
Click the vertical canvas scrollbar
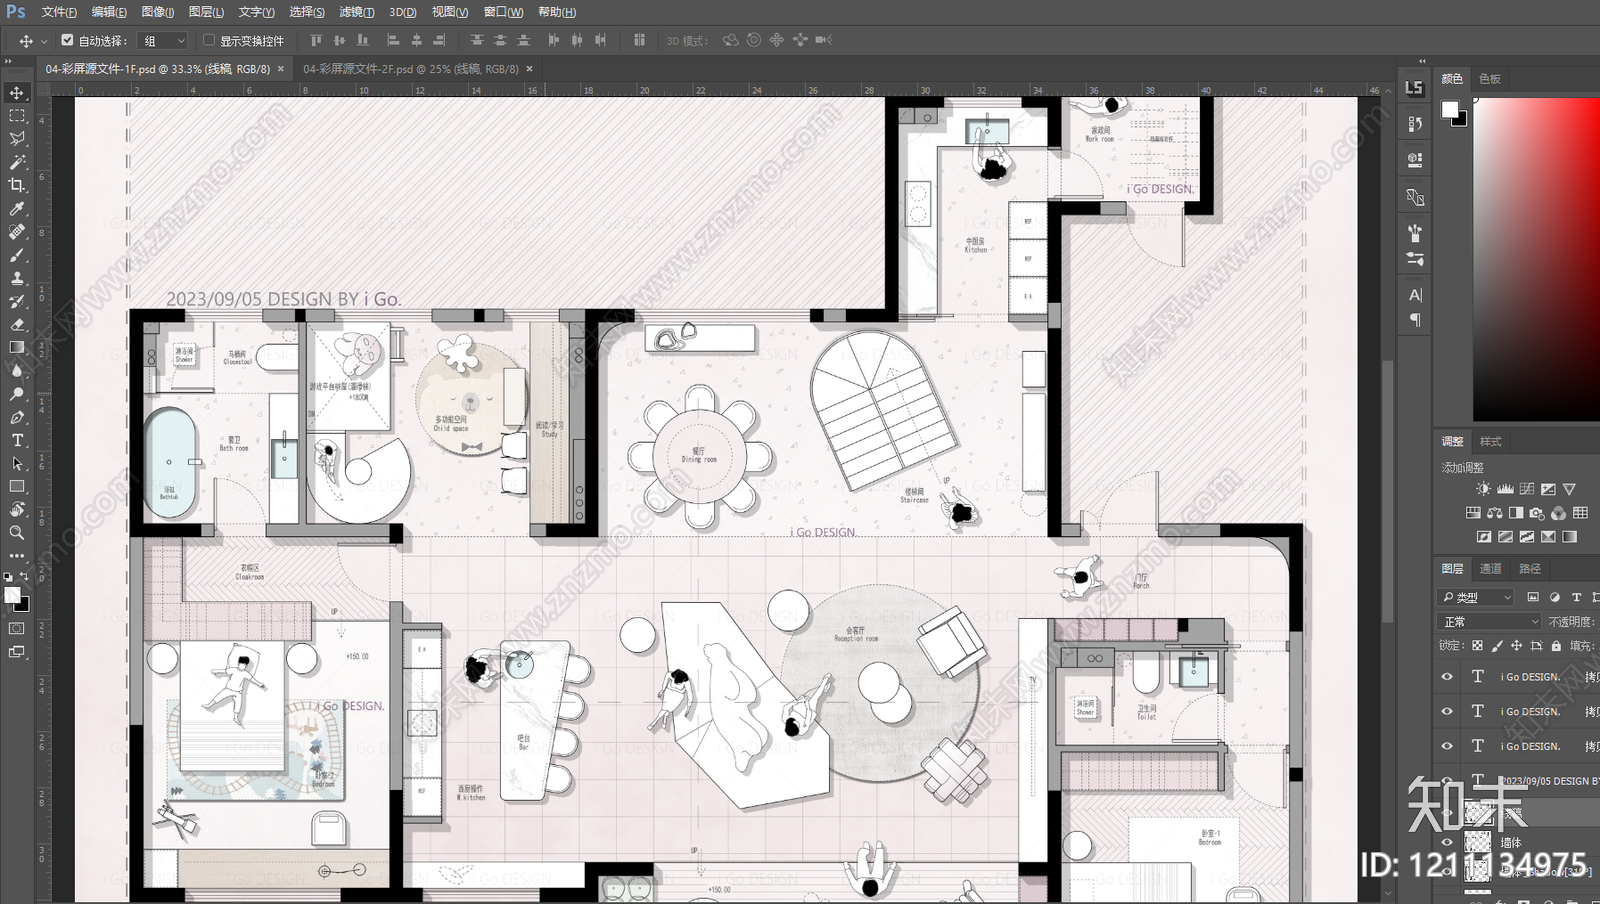coord(1387,490)
